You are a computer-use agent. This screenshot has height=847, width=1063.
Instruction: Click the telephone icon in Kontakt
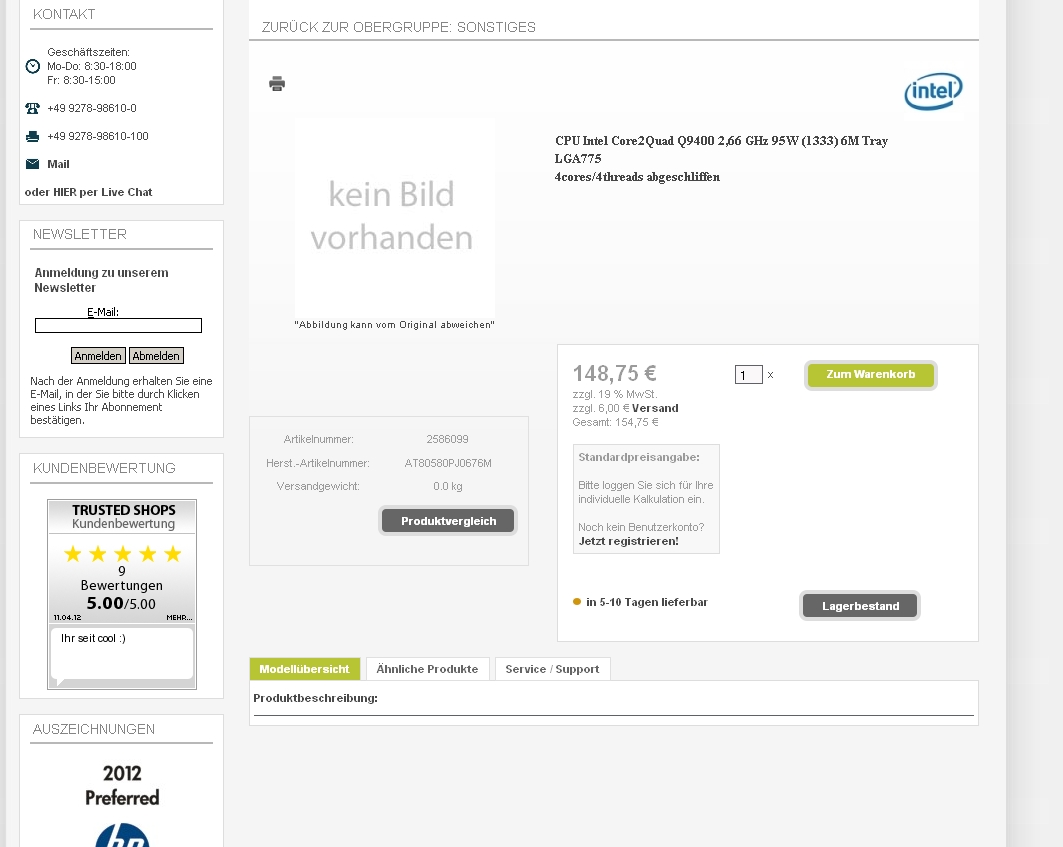pos(33,108)
